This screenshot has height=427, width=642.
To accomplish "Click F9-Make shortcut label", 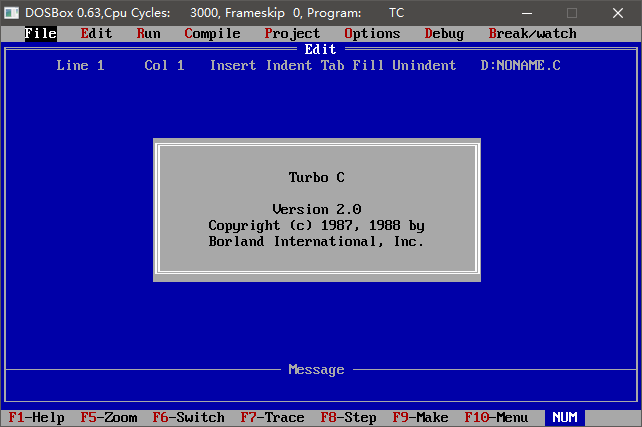I will [x=420, y=417].
